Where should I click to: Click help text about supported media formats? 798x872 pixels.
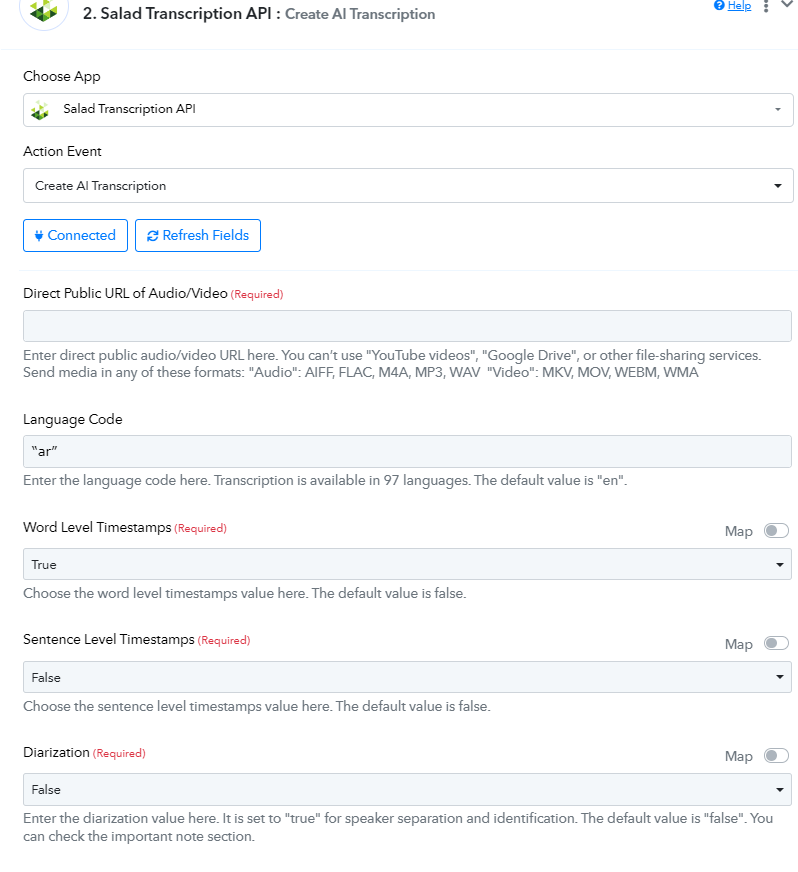360,372
